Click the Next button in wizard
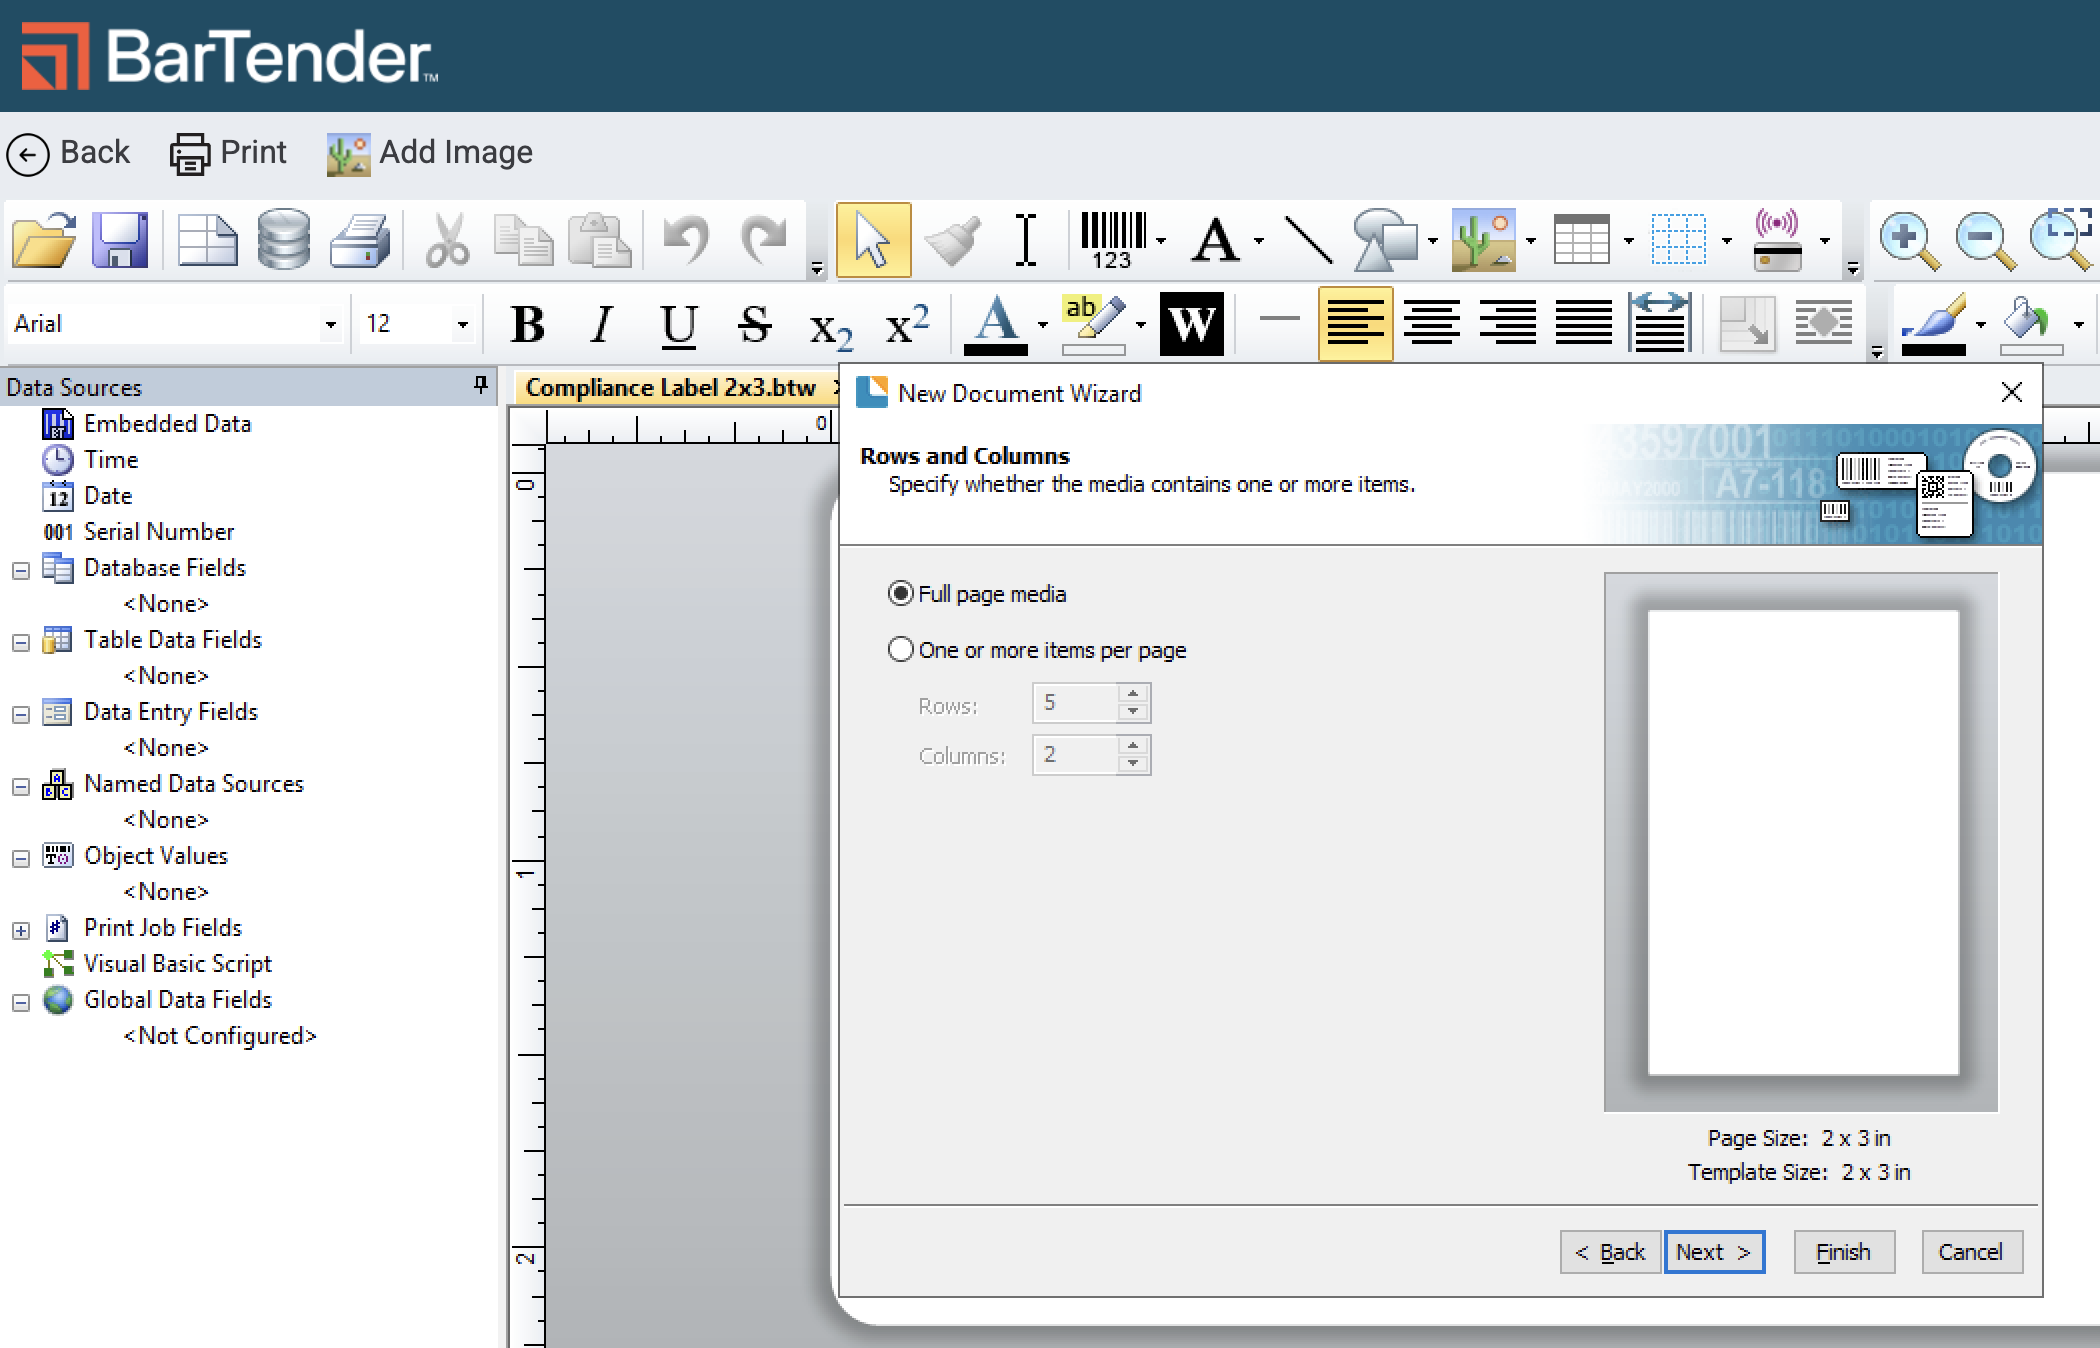2100x1348 pixels. tap(1714, 1252)
